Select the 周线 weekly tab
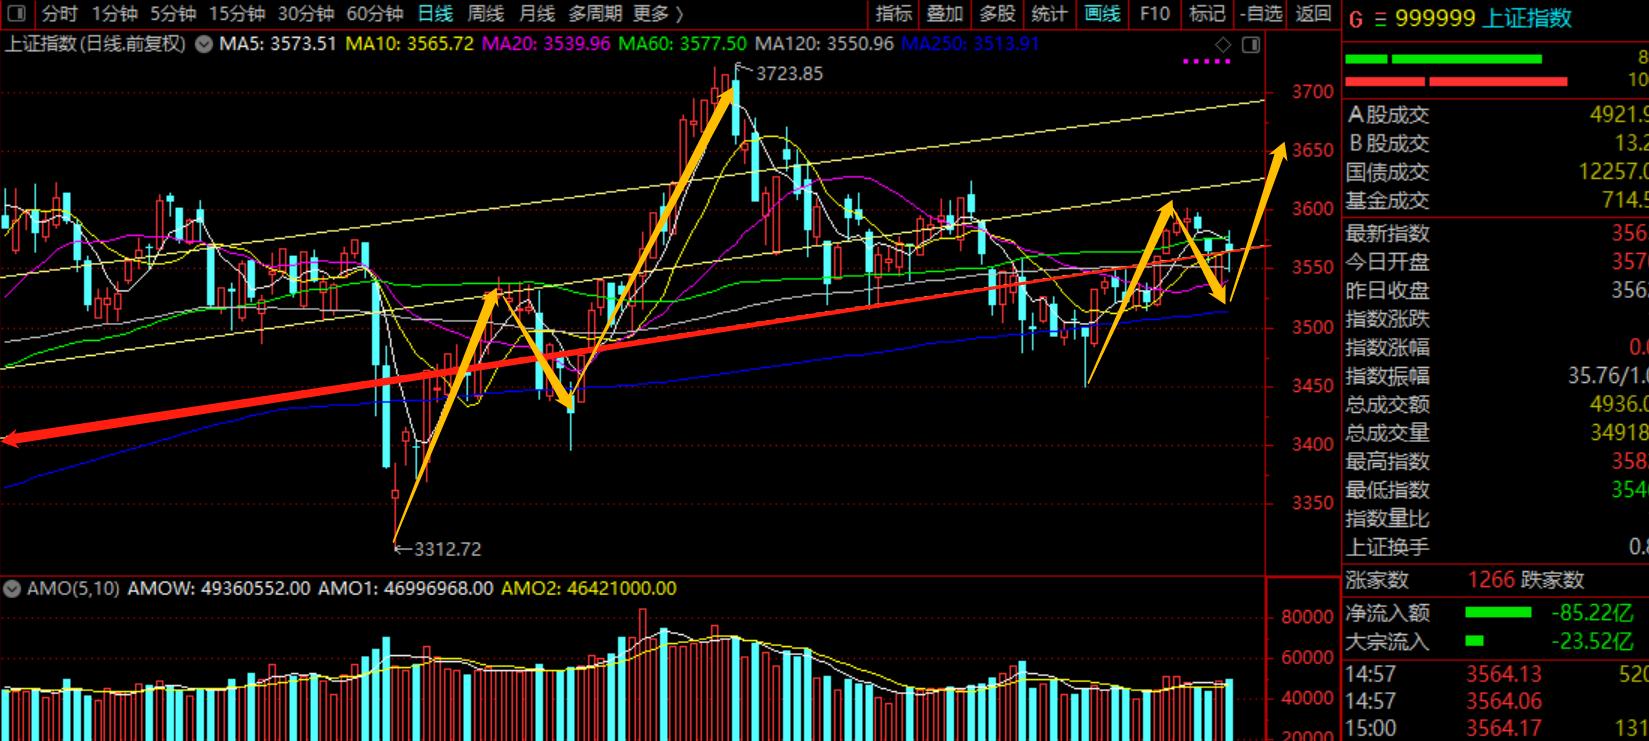The image size is (1649, 741). coord(486,13)
